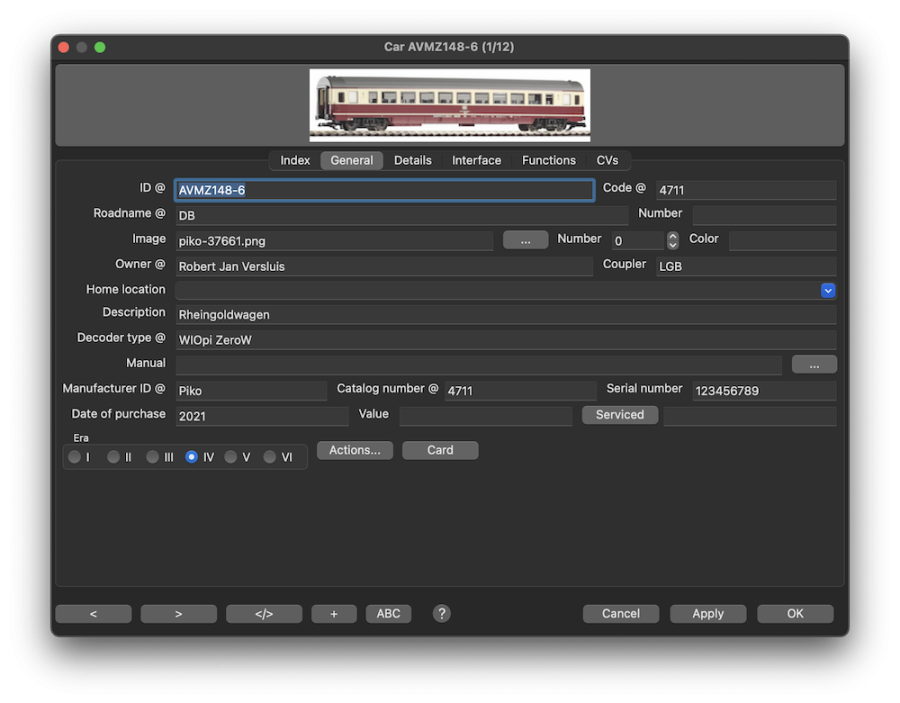Open the CVs tab
The width and height of the screenshot is (900, 703).
(607, 160)
